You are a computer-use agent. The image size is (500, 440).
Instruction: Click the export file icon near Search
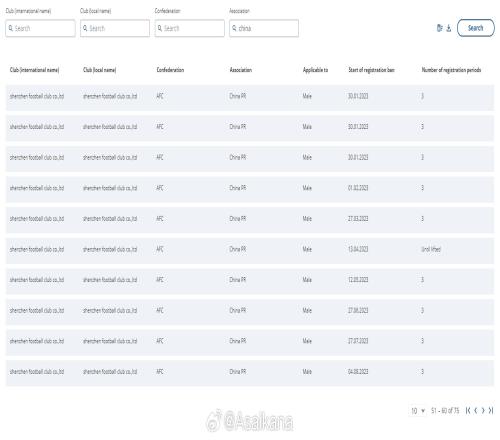click(440, 28)
